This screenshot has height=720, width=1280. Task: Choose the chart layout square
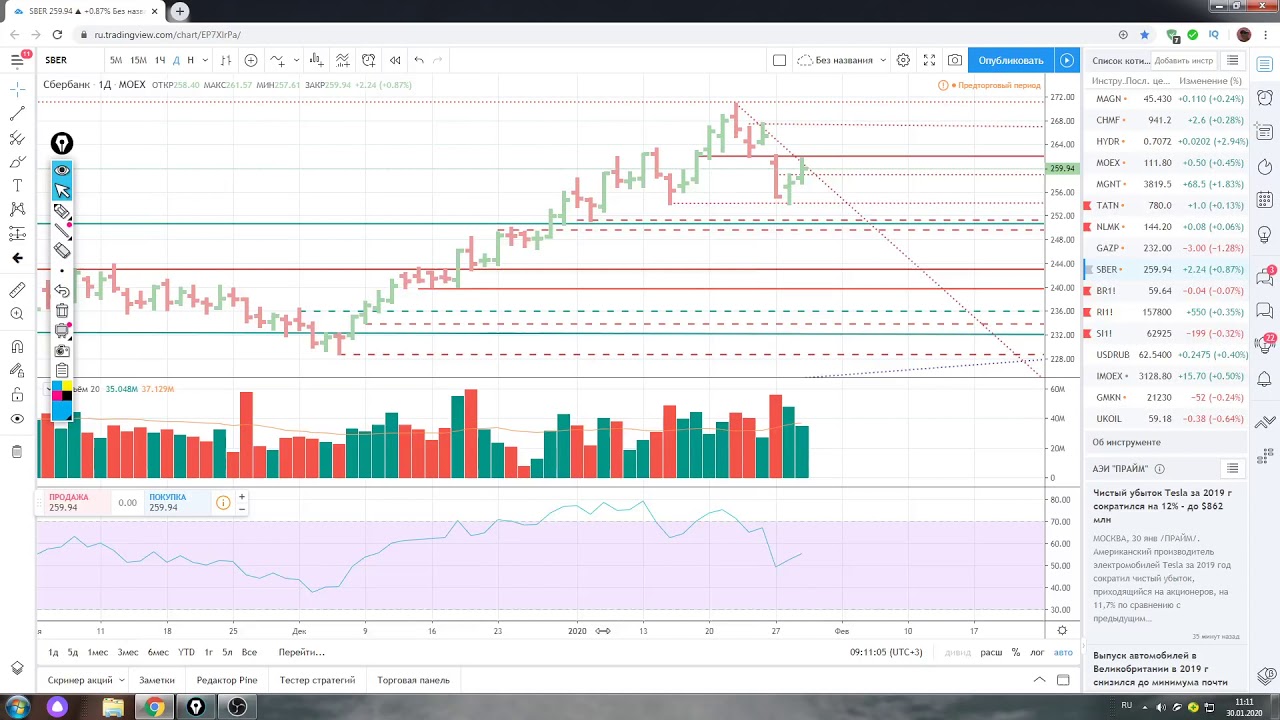[x=779, y=60]
